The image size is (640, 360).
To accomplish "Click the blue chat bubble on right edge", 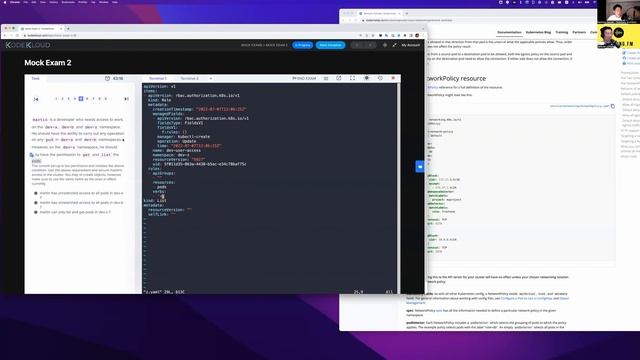I will point(420,167).
